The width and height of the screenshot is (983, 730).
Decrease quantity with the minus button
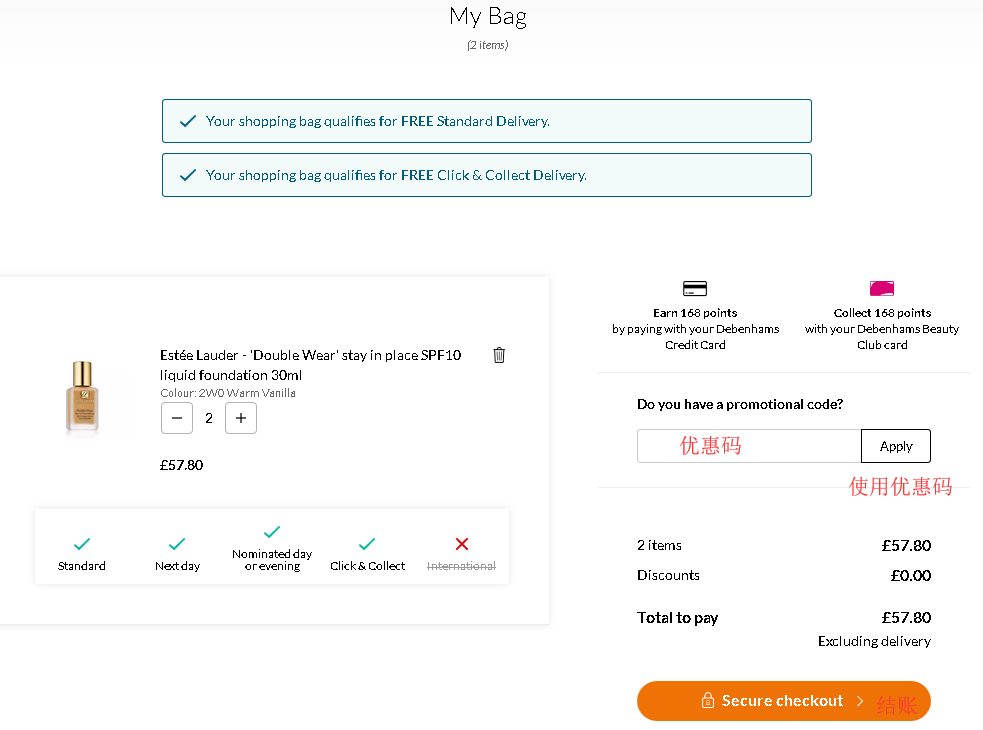tap(177, 418)
